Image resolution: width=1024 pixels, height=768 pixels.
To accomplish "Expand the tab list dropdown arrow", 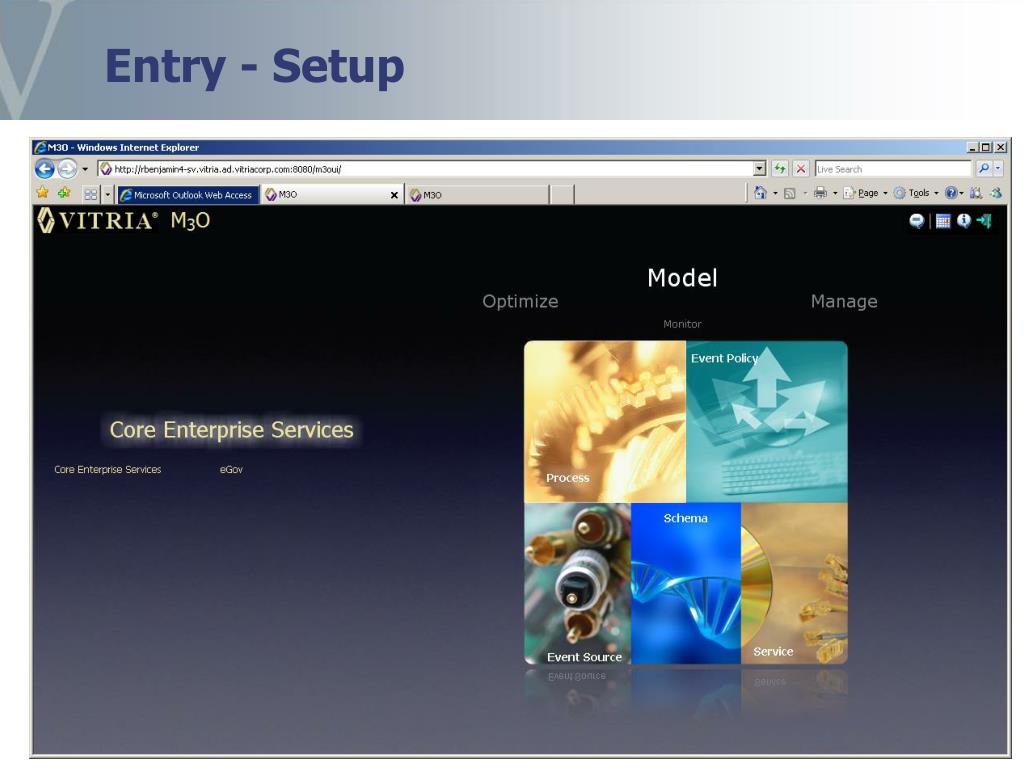I will [x=108, y=195].
